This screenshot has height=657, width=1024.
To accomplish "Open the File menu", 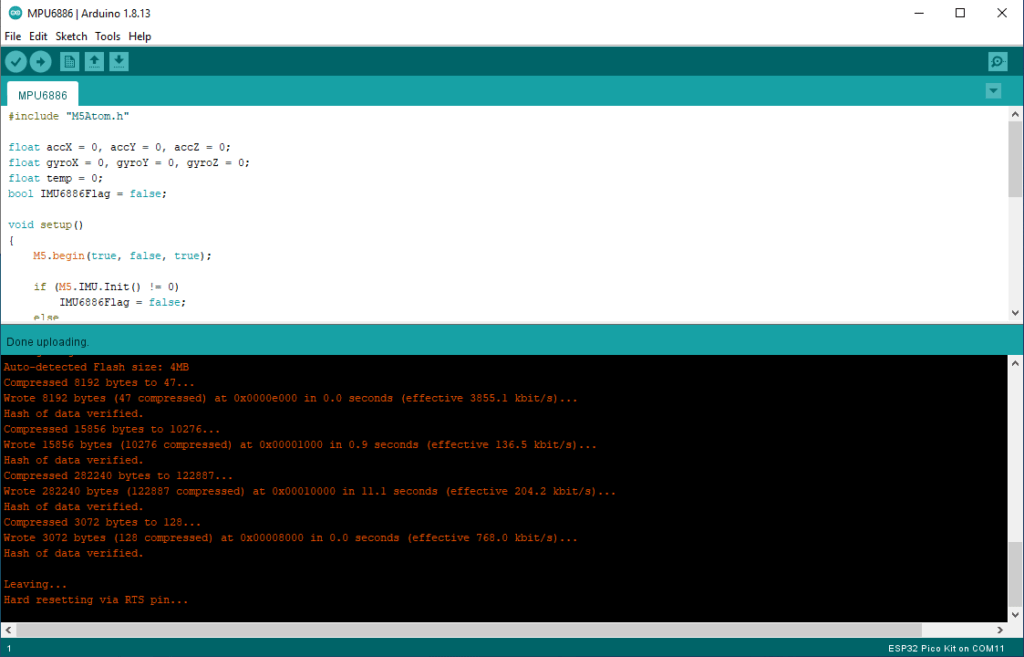I will tap(13, 36).
